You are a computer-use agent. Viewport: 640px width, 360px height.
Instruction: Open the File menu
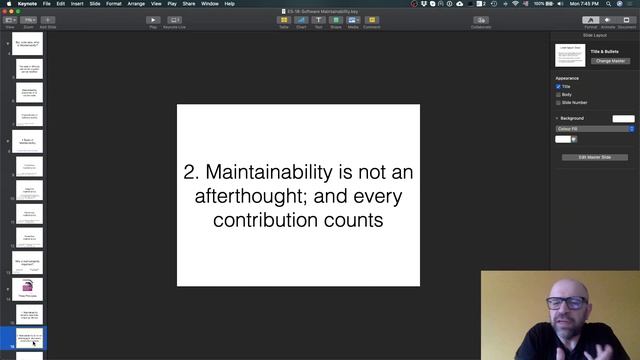point(47,4)
